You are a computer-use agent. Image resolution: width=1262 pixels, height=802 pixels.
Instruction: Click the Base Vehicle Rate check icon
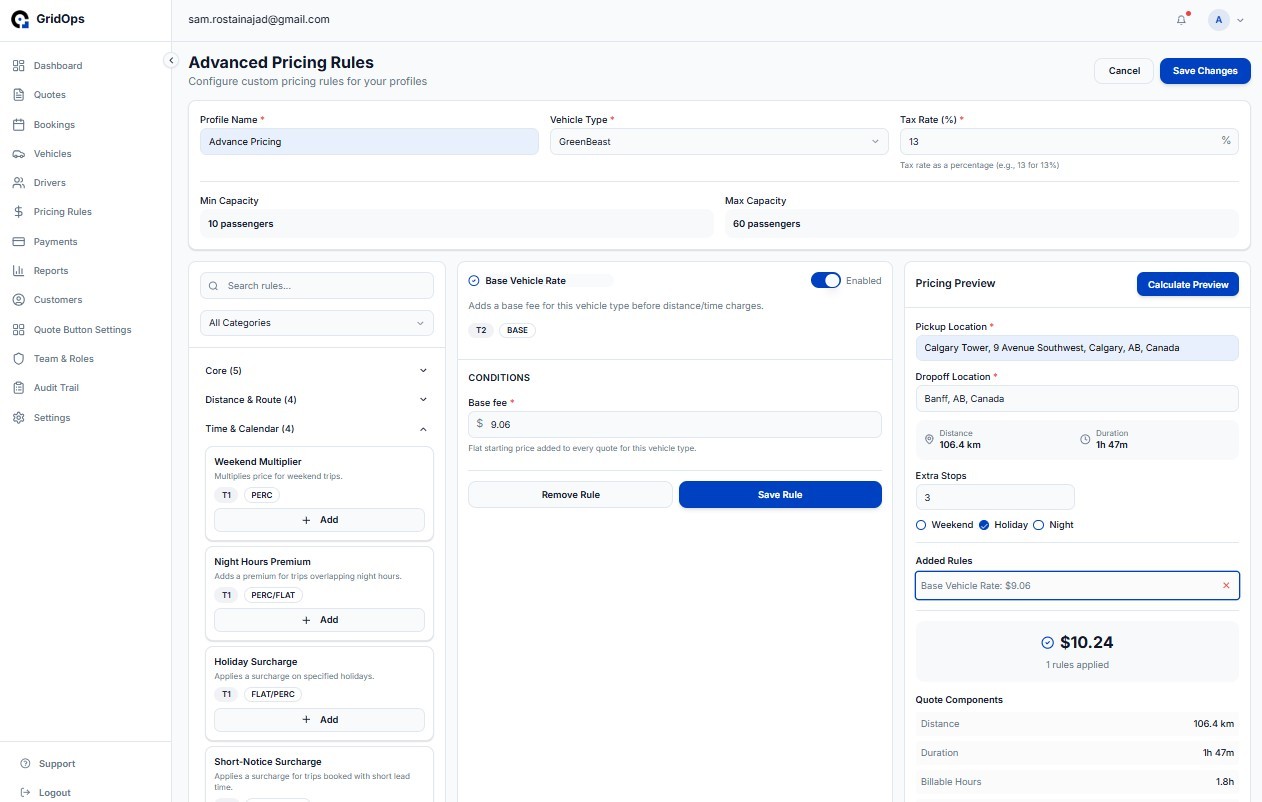[474, 281]
